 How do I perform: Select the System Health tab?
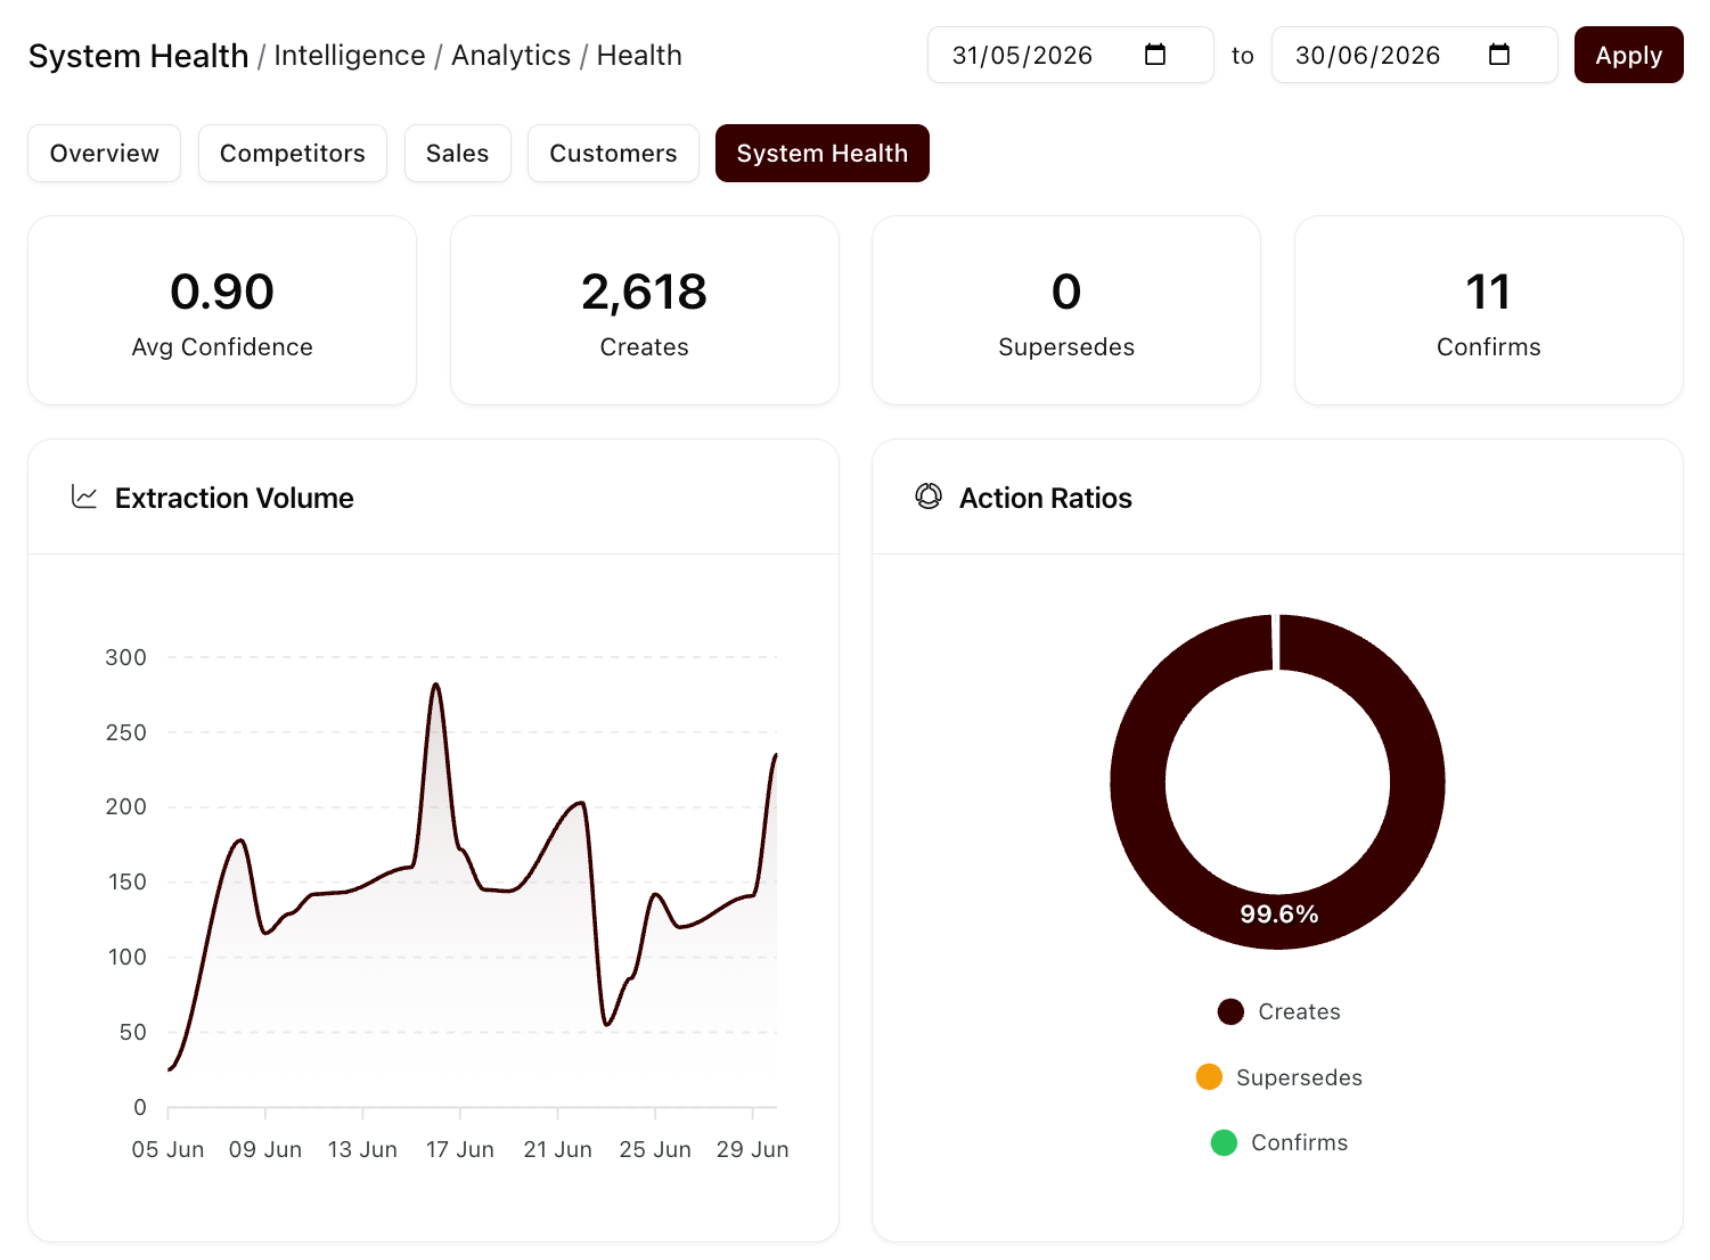click(x=822, y=153)
